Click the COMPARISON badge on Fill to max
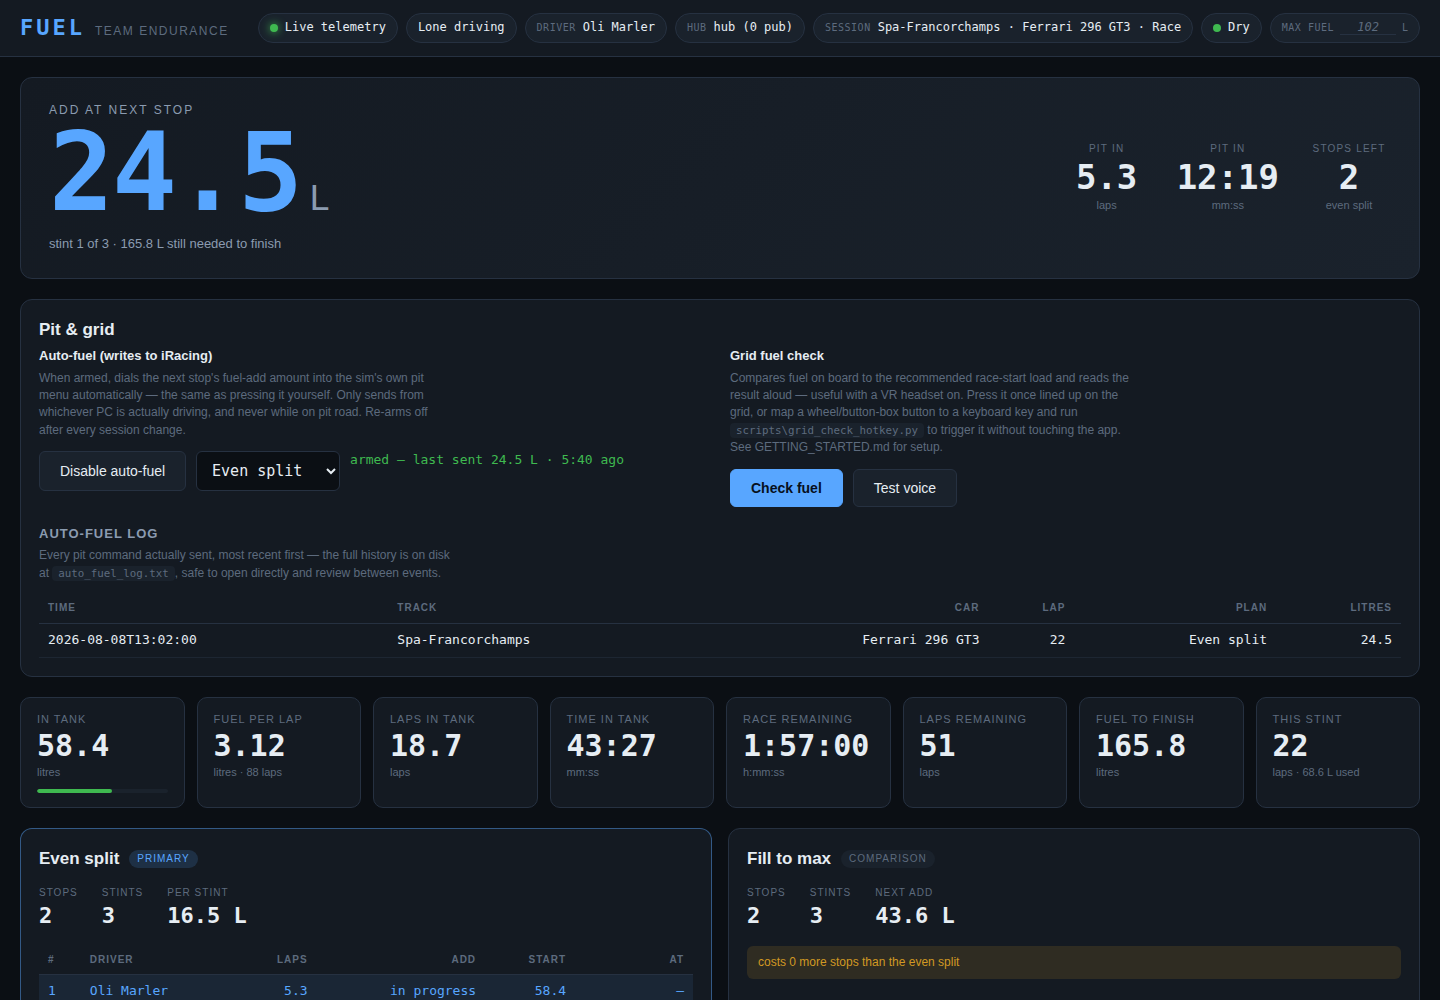The image size is (1440, 1000). tap(887, 859)
